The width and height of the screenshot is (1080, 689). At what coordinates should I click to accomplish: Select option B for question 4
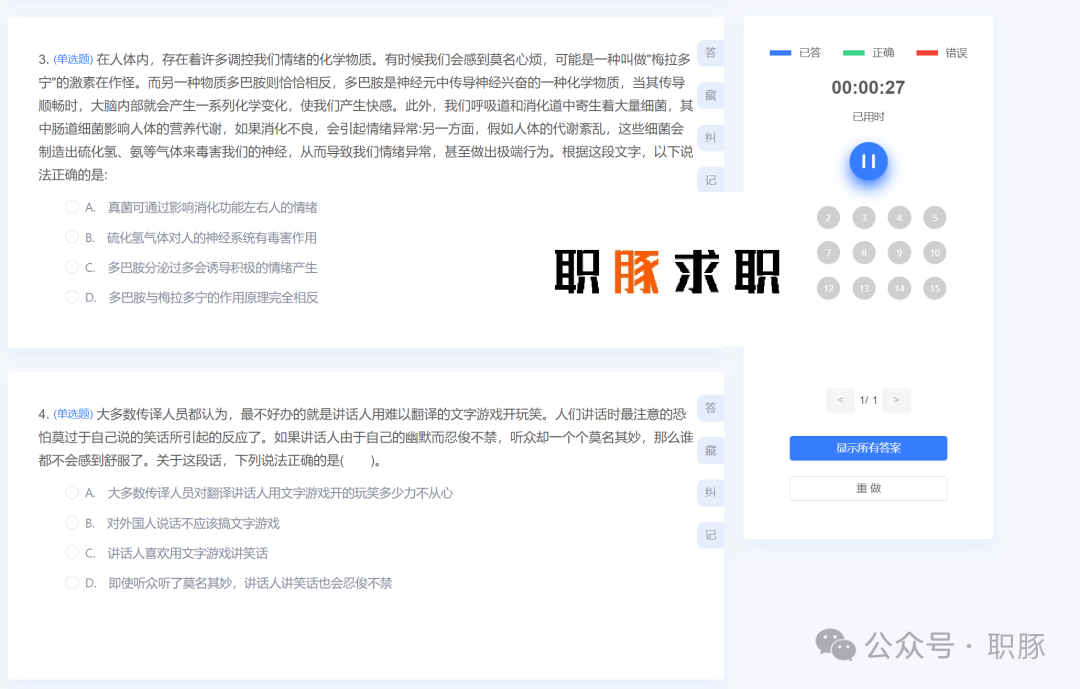[71, 522]
